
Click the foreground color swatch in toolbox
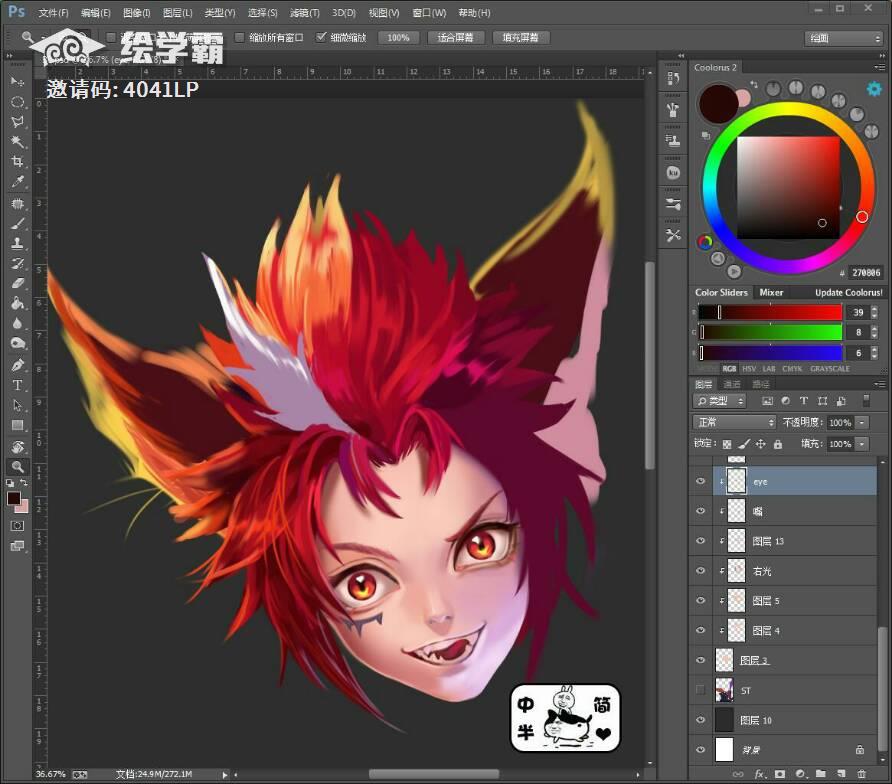pyautogui.click(x=13, y=498)
